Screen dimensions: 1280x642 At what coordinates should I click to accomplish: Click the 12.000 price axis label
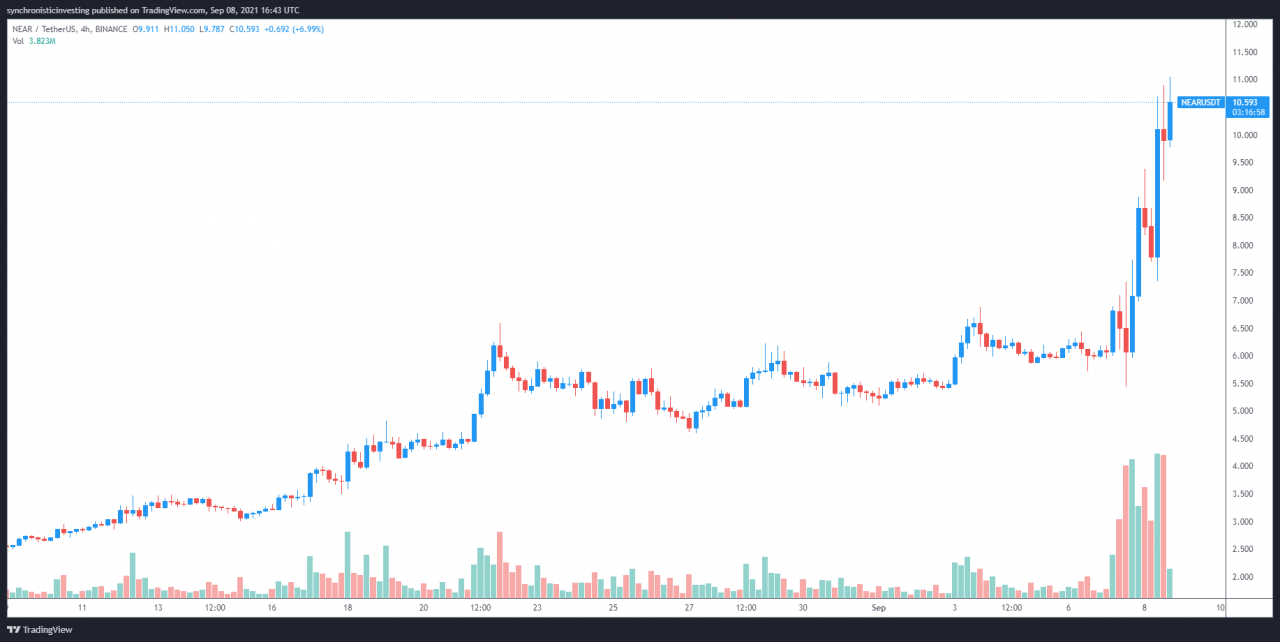tap(1244, 24)
